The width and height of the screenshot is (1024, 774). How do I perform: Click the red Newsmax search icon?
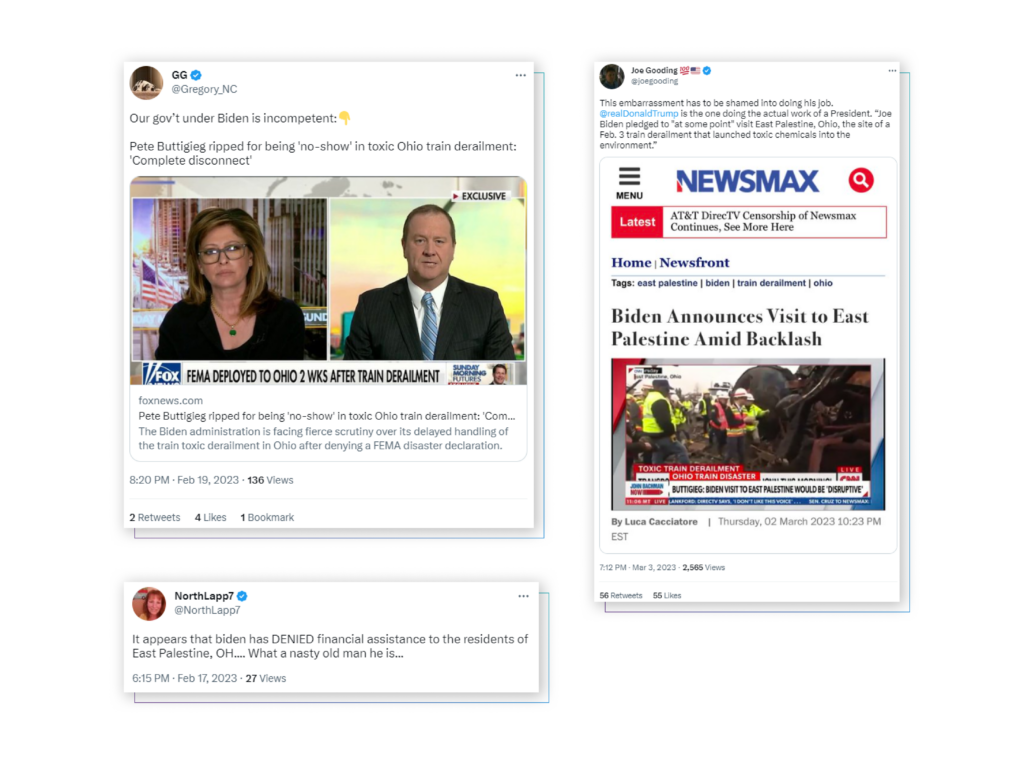tap(861, 180)
